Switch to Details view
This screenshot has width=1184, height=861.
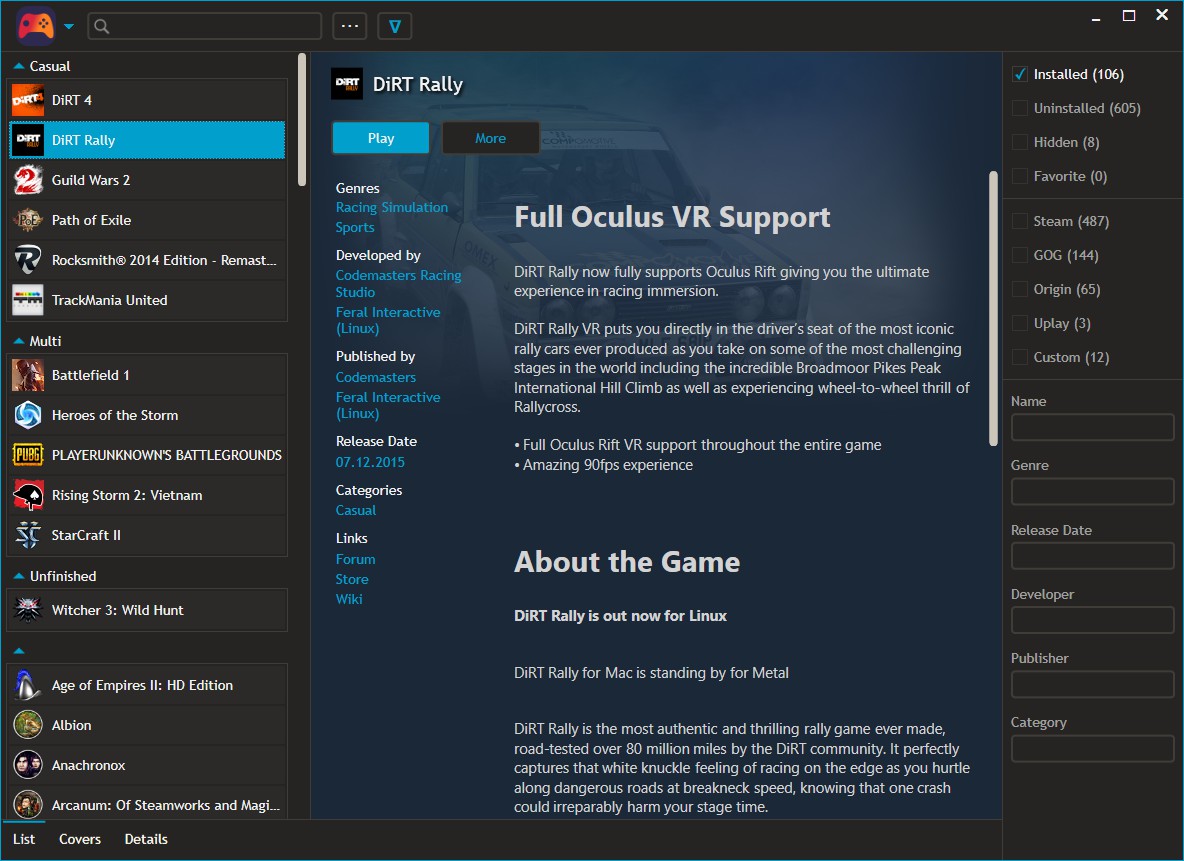(x=146, y=839)
